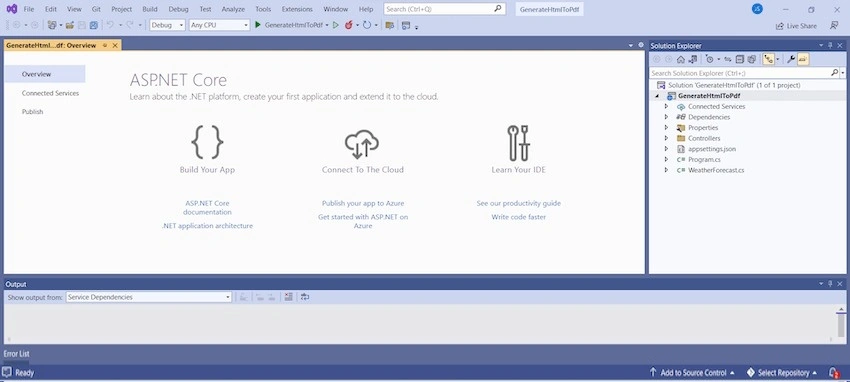The width and height of the screenshot is (850, 382).
Task: Click the New Project toolbar icon
Action: (52, 25)
